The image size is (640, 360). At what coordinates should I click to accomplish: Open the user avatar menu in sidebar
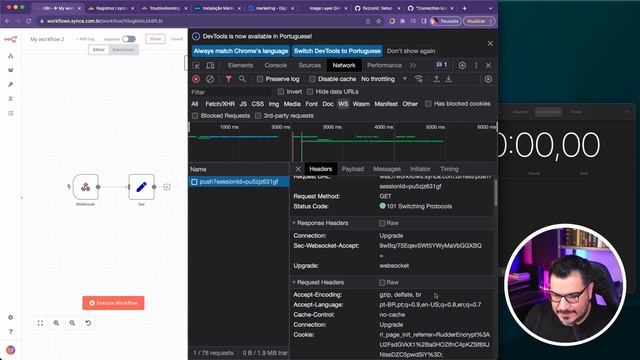[11, 350]
